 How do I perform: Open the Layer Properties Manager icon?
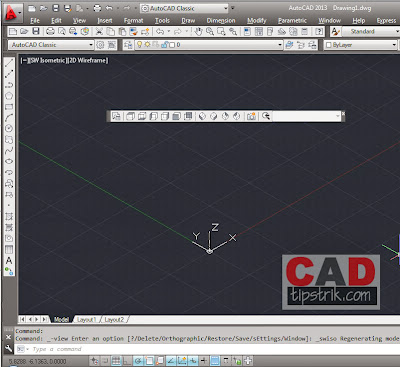[x=128, y=45]
